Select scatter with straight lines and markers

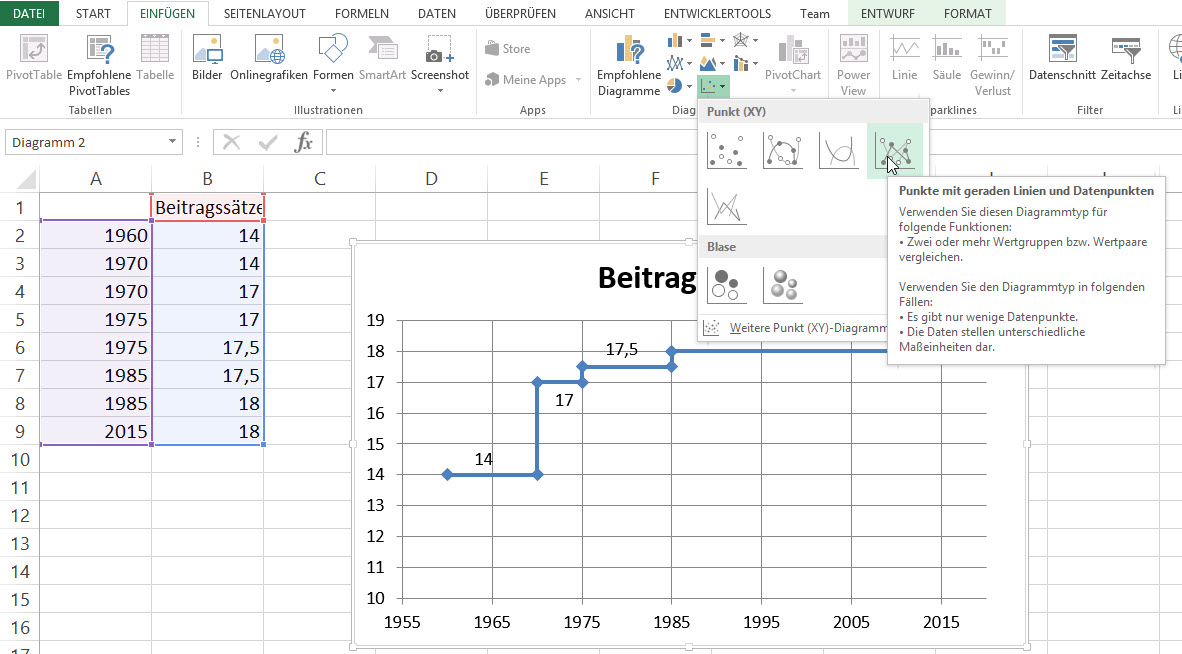894,151
